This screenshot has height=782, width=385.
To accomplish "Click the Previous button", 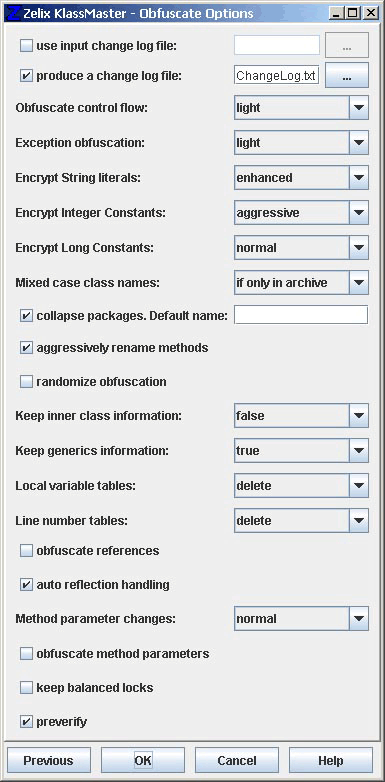I will 48,760.
